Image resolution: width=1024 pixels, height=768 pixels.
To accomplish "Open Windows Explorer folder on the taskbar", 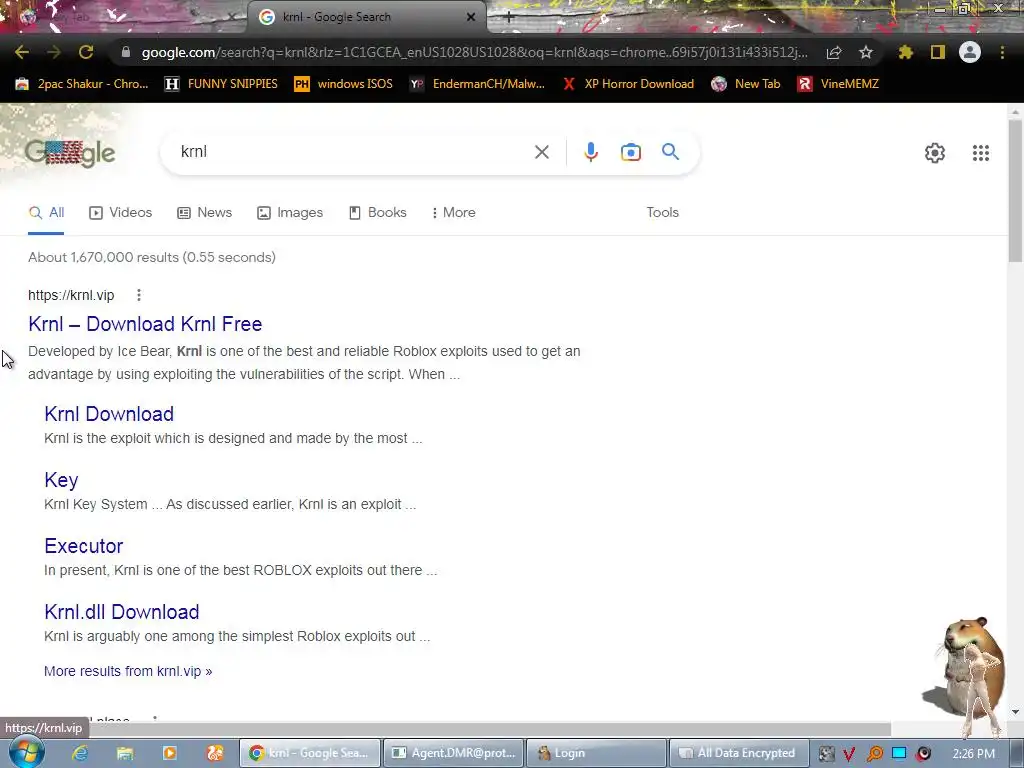I will 125,753.
